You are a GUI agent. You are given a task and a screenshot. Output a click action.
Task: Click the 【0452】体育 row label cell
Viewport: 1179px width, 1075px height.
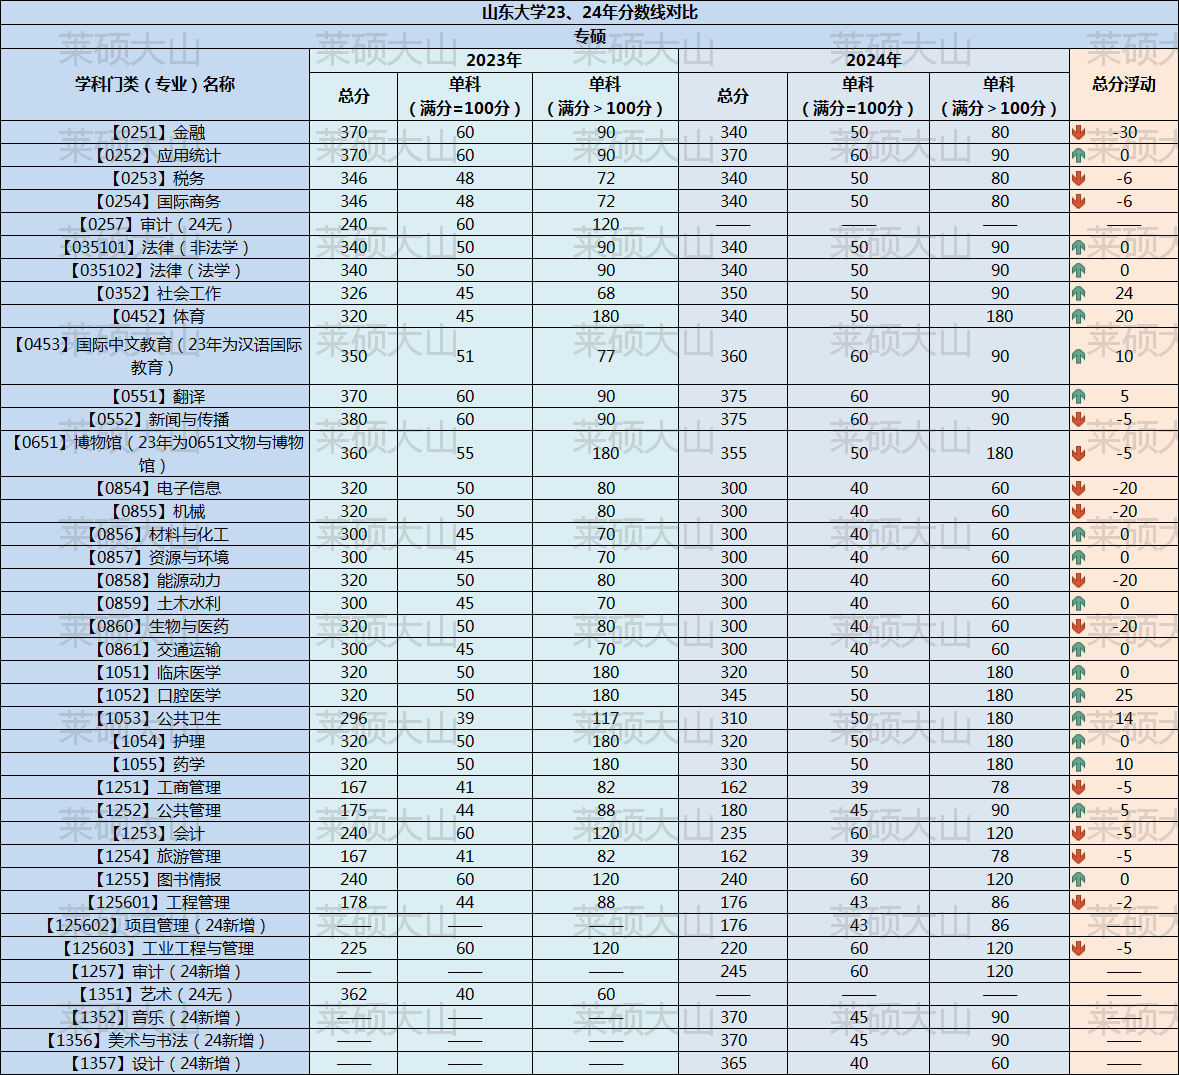(x=155, y=316)
